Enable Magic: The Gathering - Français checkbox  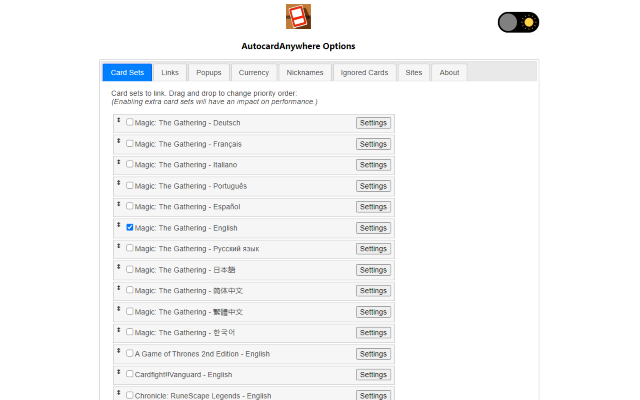(x=130, y=143)
